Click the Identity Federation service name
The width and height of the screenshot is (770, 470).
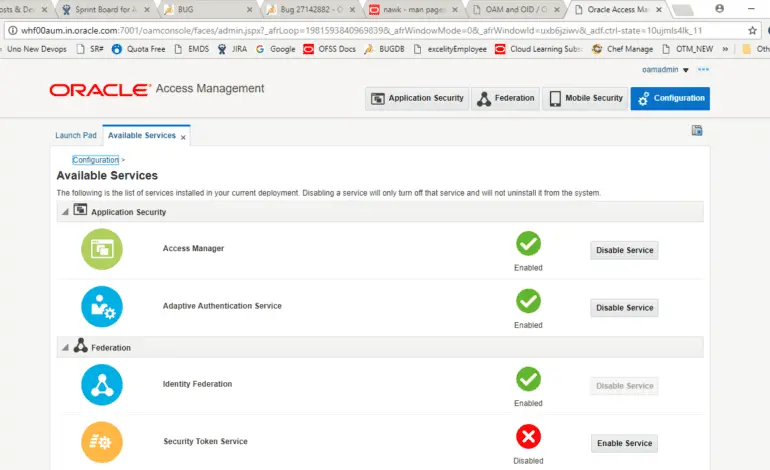tap(197, 384)
